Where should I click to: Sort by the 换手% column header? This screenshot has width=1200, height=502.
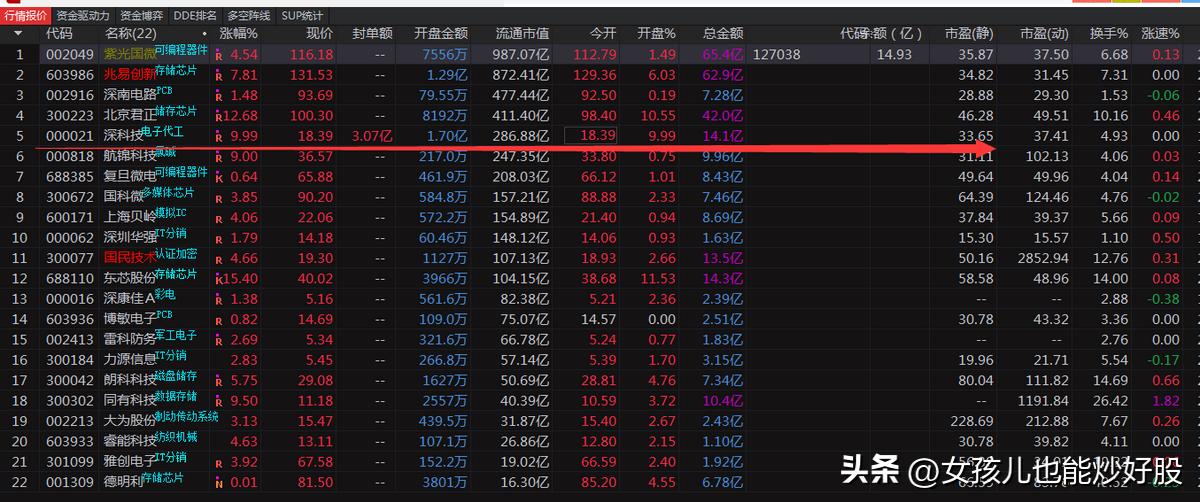(x=1109, y=33)
